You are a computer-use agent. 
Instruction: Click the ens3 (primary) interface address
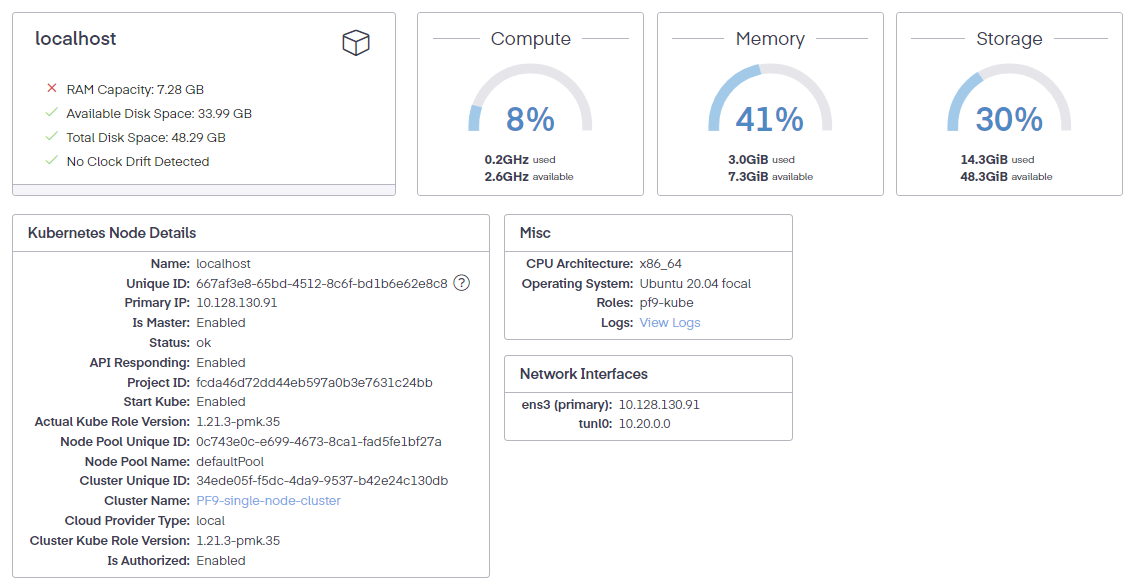659,405
